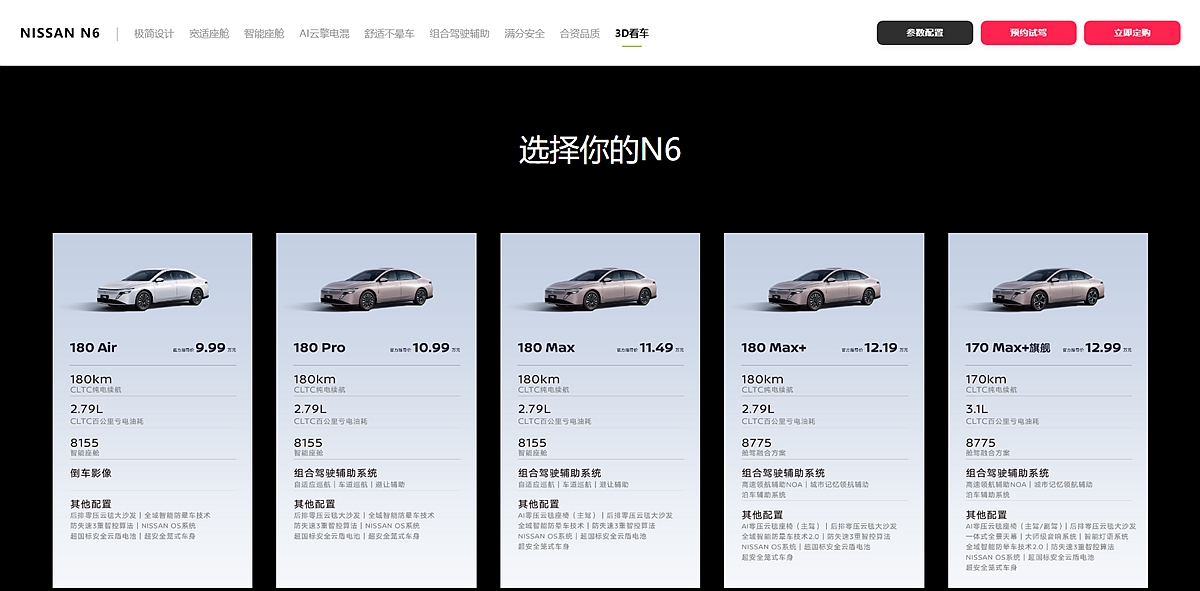Pick the 170 Max+旗舰 car image
1200x591 pixels.
pyautogui.click(x=1048, y=287)
